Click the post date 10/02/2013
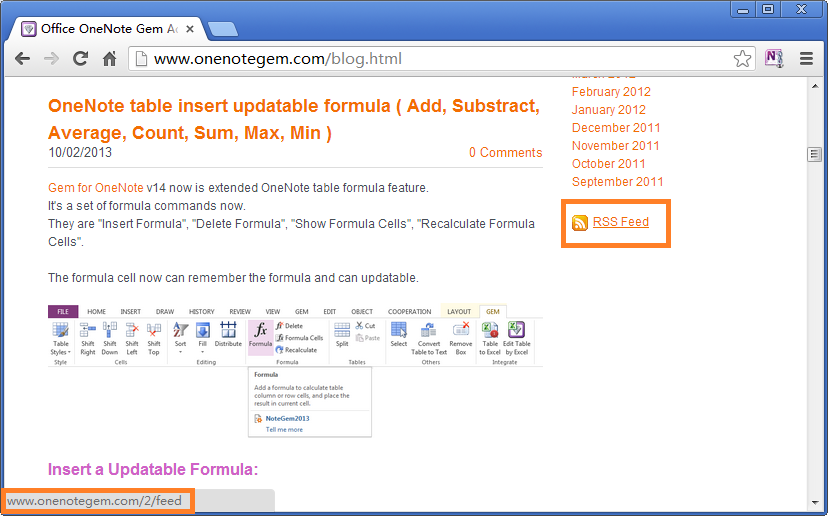 [80, 153]
